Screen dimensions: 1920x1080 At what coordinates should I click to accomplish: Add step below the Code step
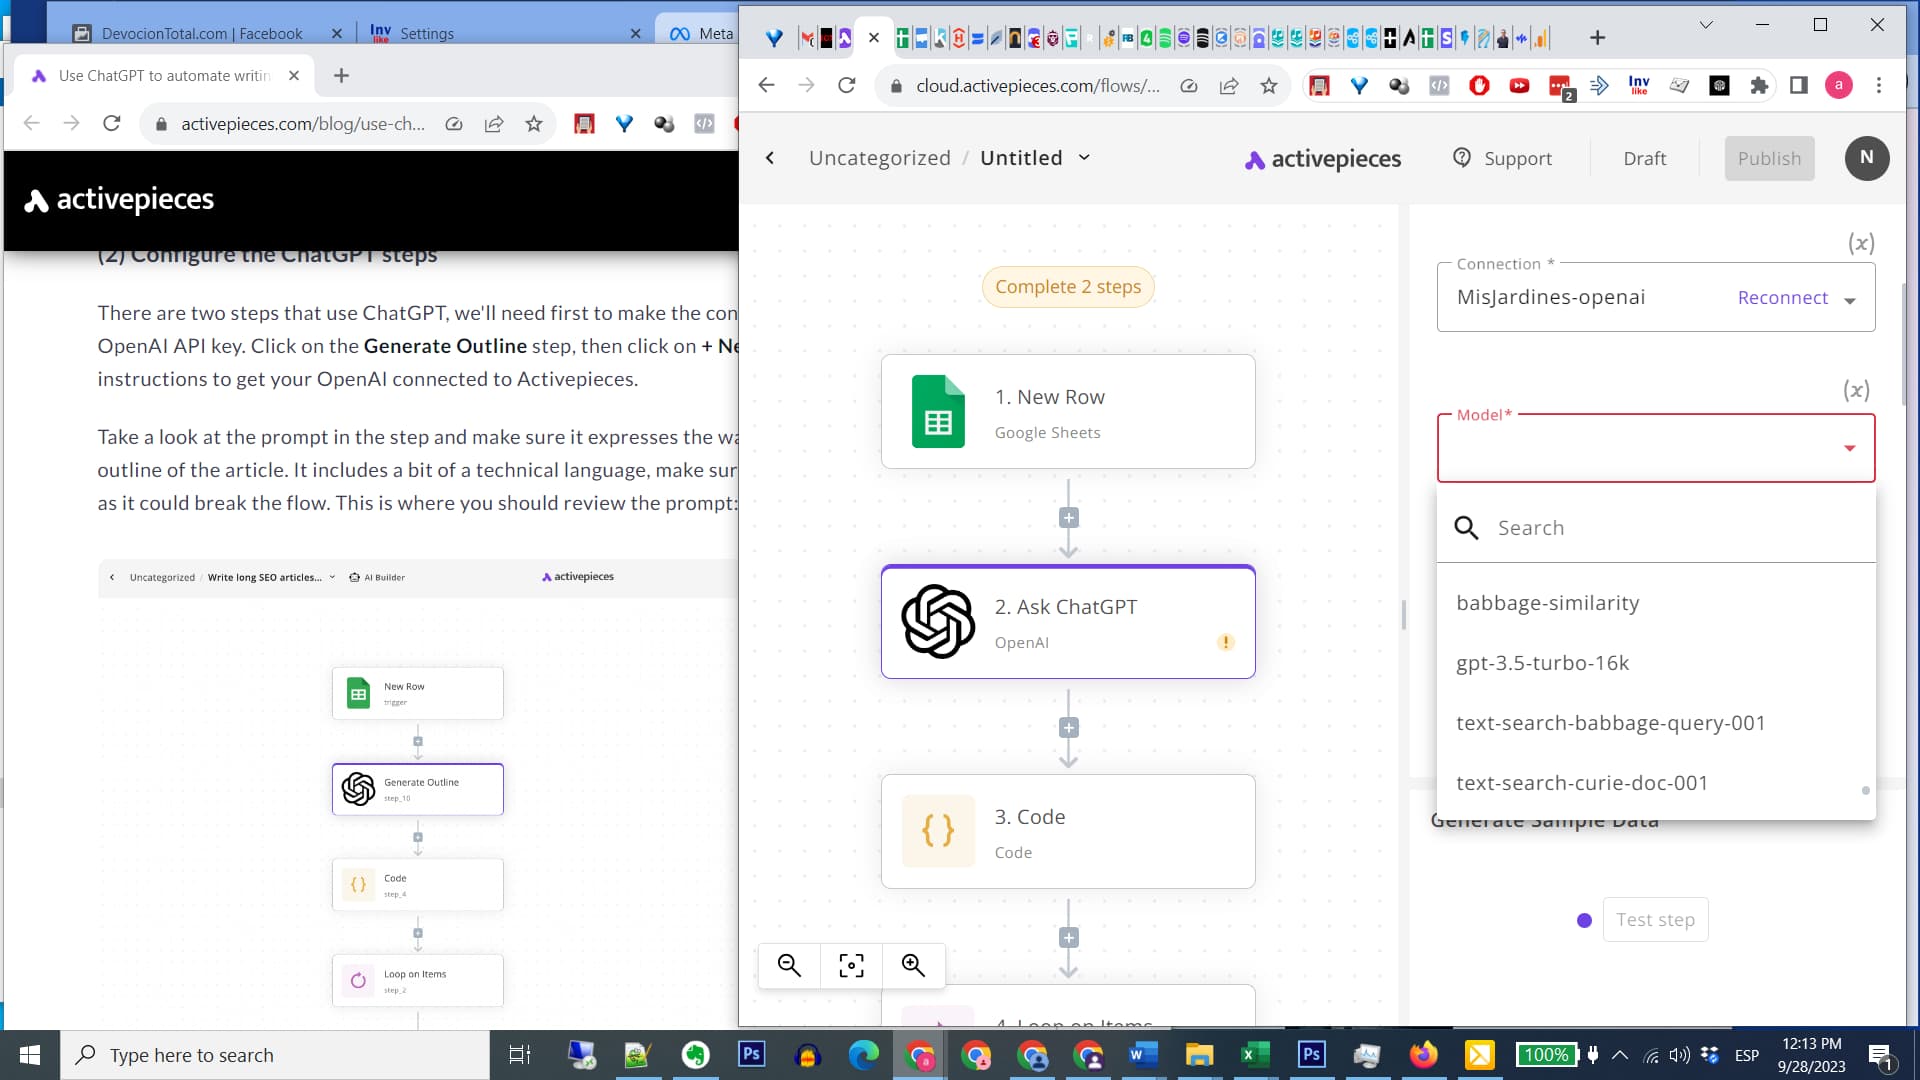coord(1068,938)
